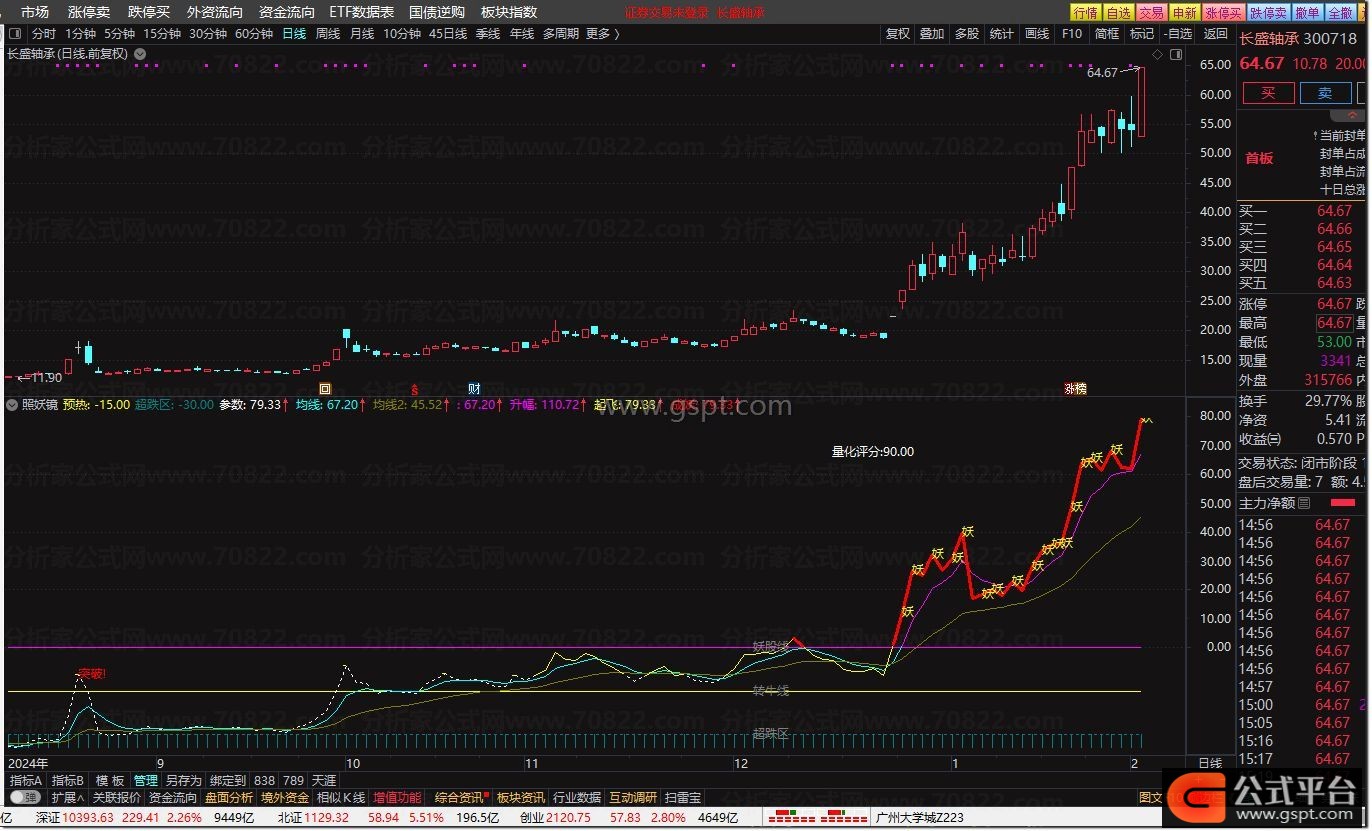
Task: Click the 标记 toolbar button
Action: pos(1141,34)
